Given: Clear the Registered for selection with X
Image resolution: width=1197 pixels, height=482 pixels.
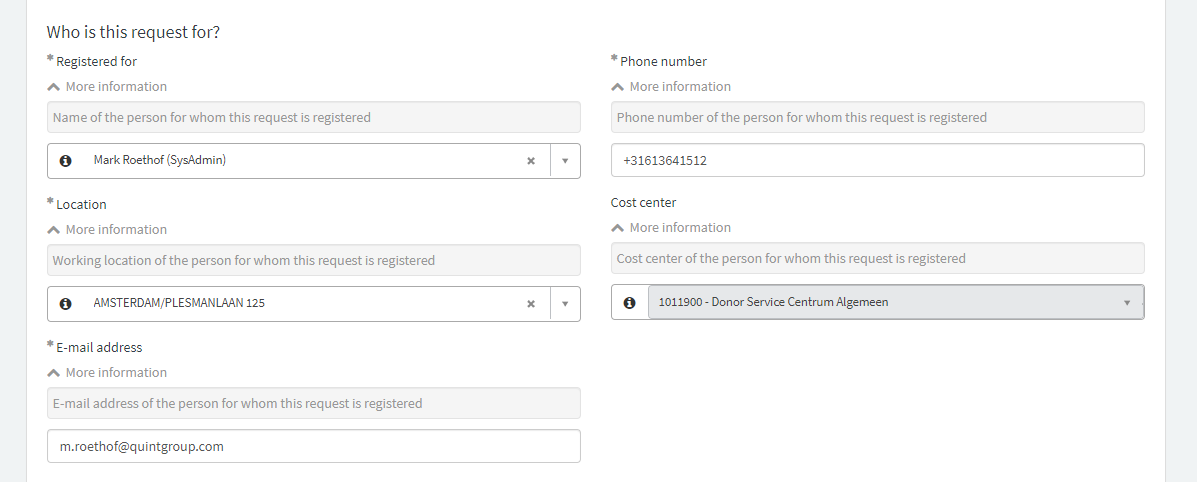Looking at the screenshot, I should click(x=531, y=161).
